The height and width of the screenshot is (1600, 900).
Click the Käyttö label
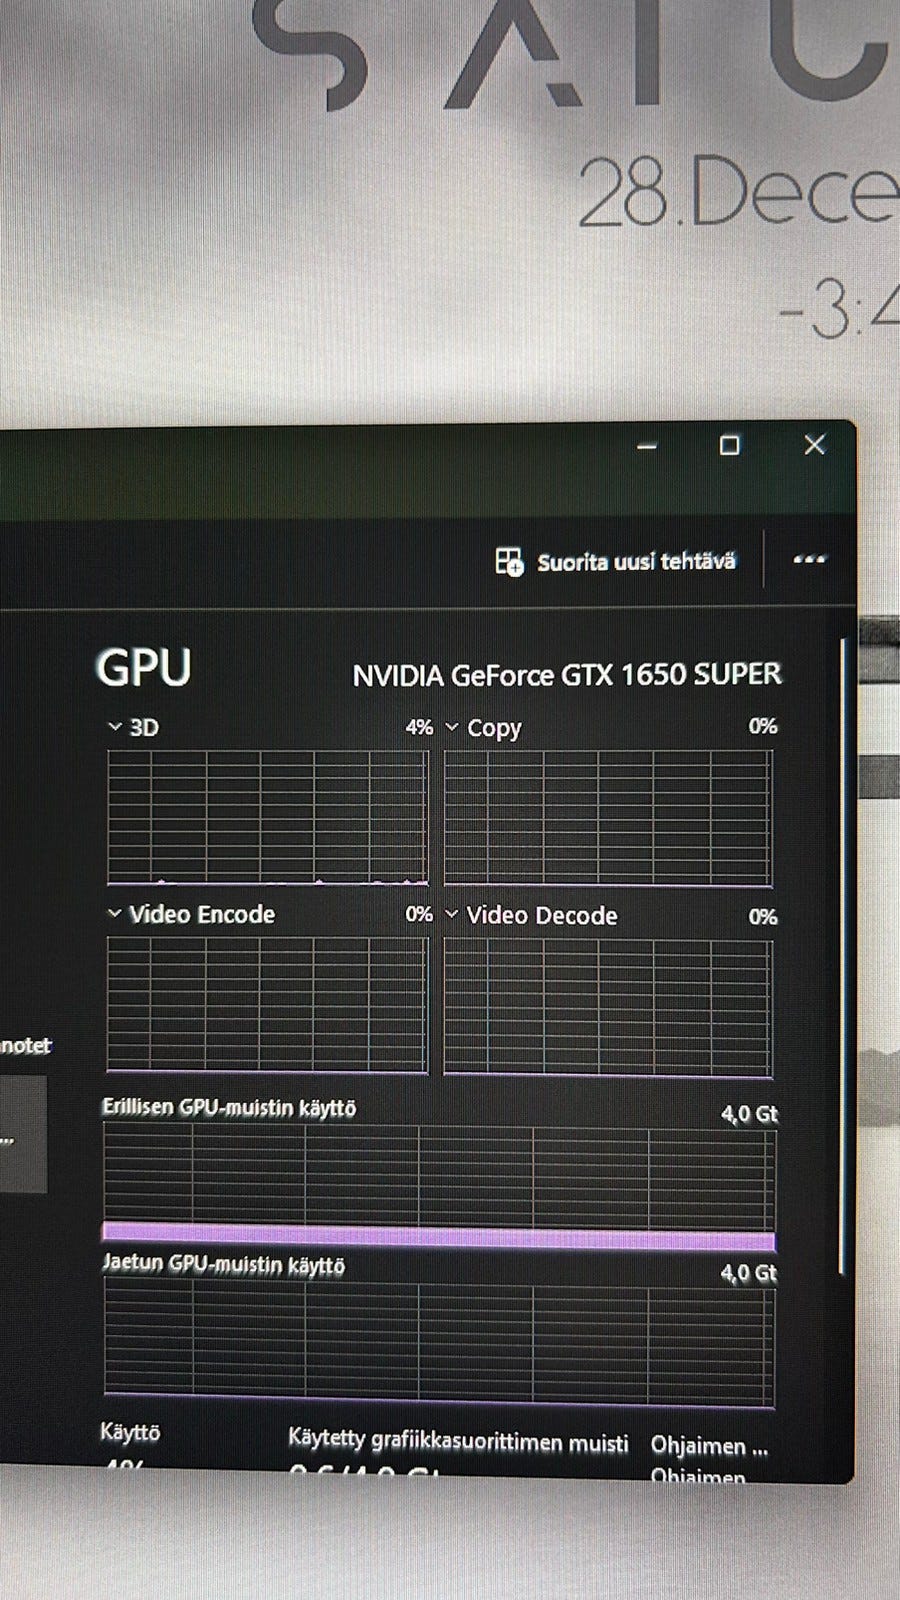point(130,1432)
